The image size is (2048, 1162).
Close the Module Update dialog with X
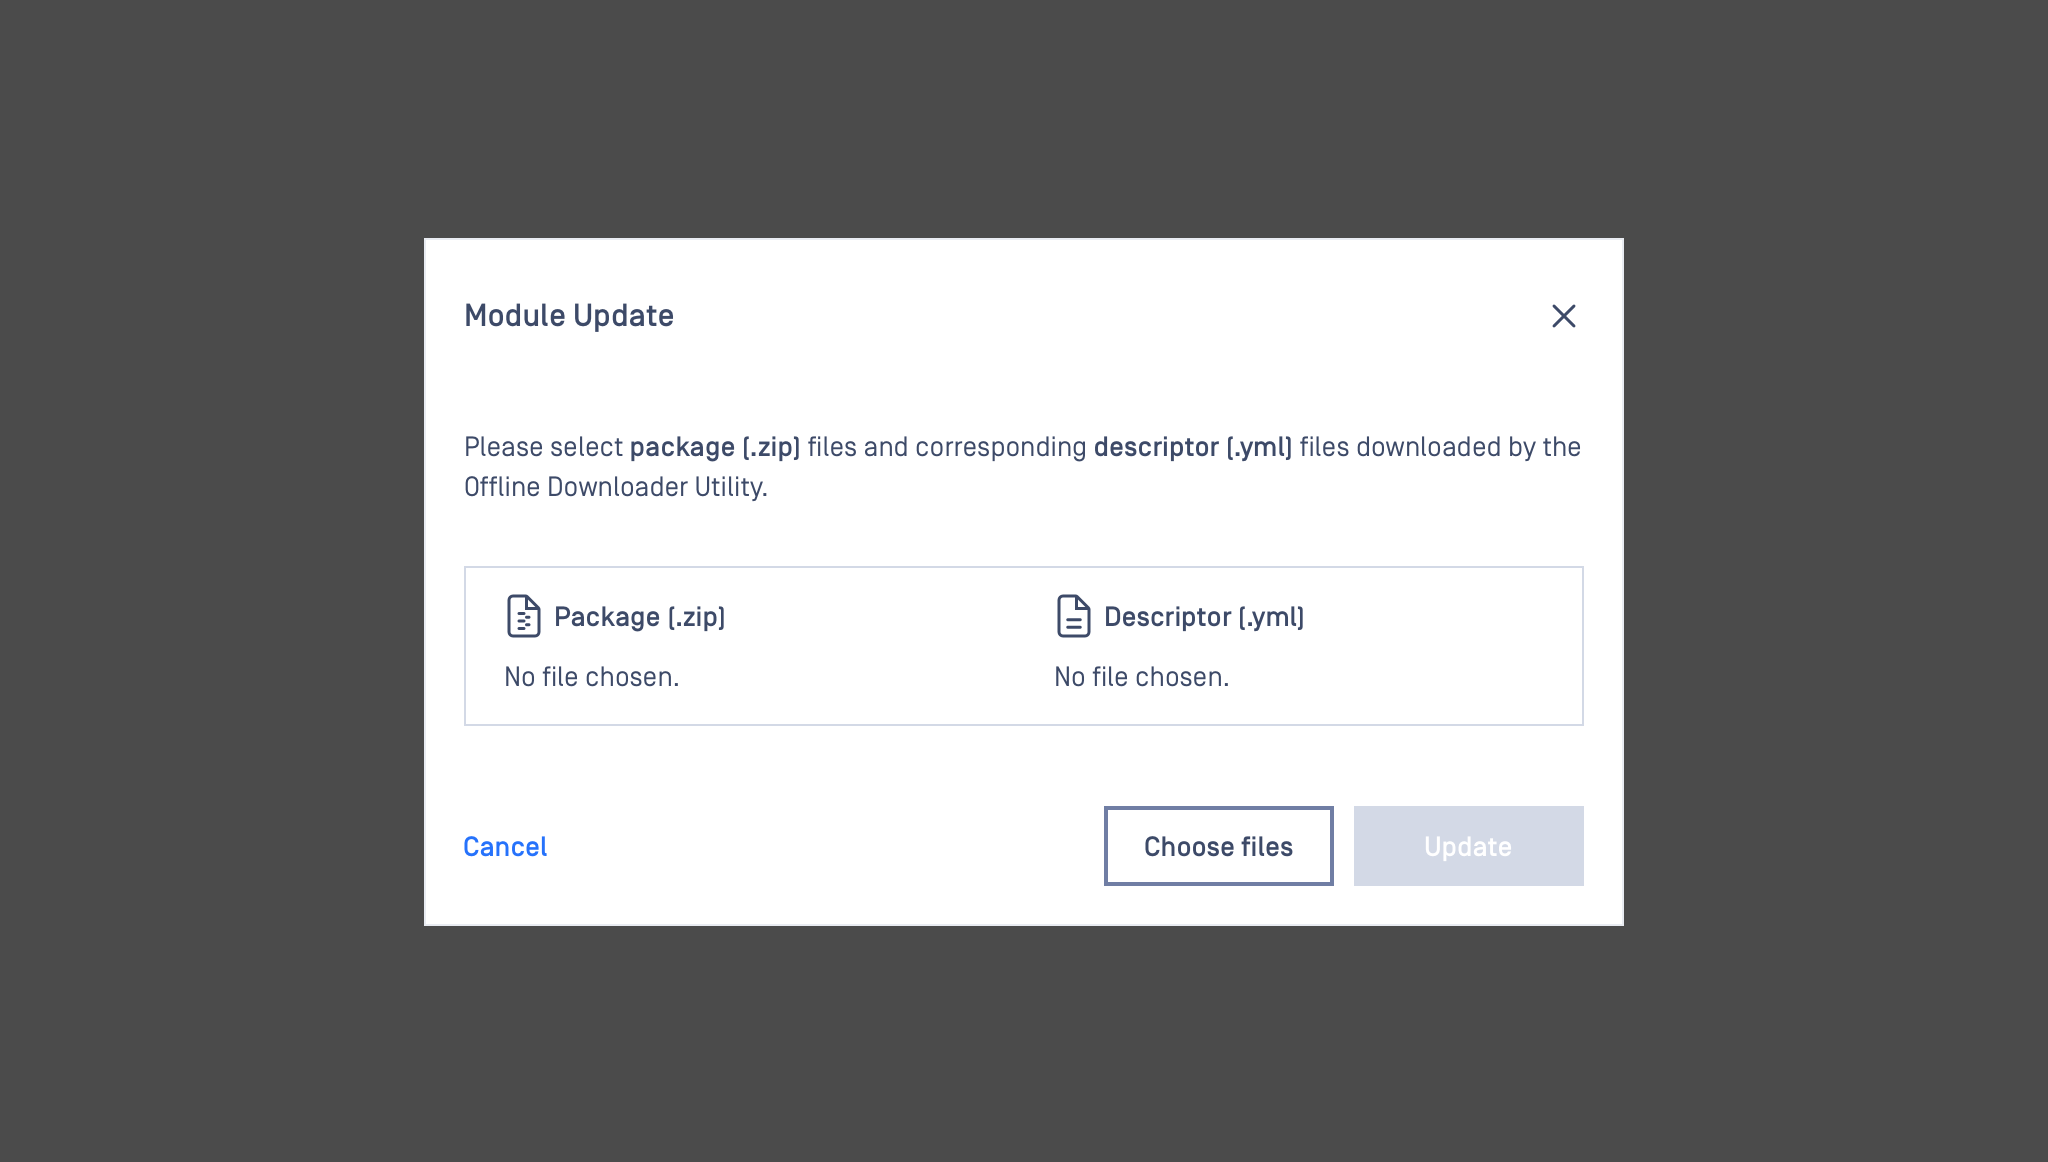1563,316
